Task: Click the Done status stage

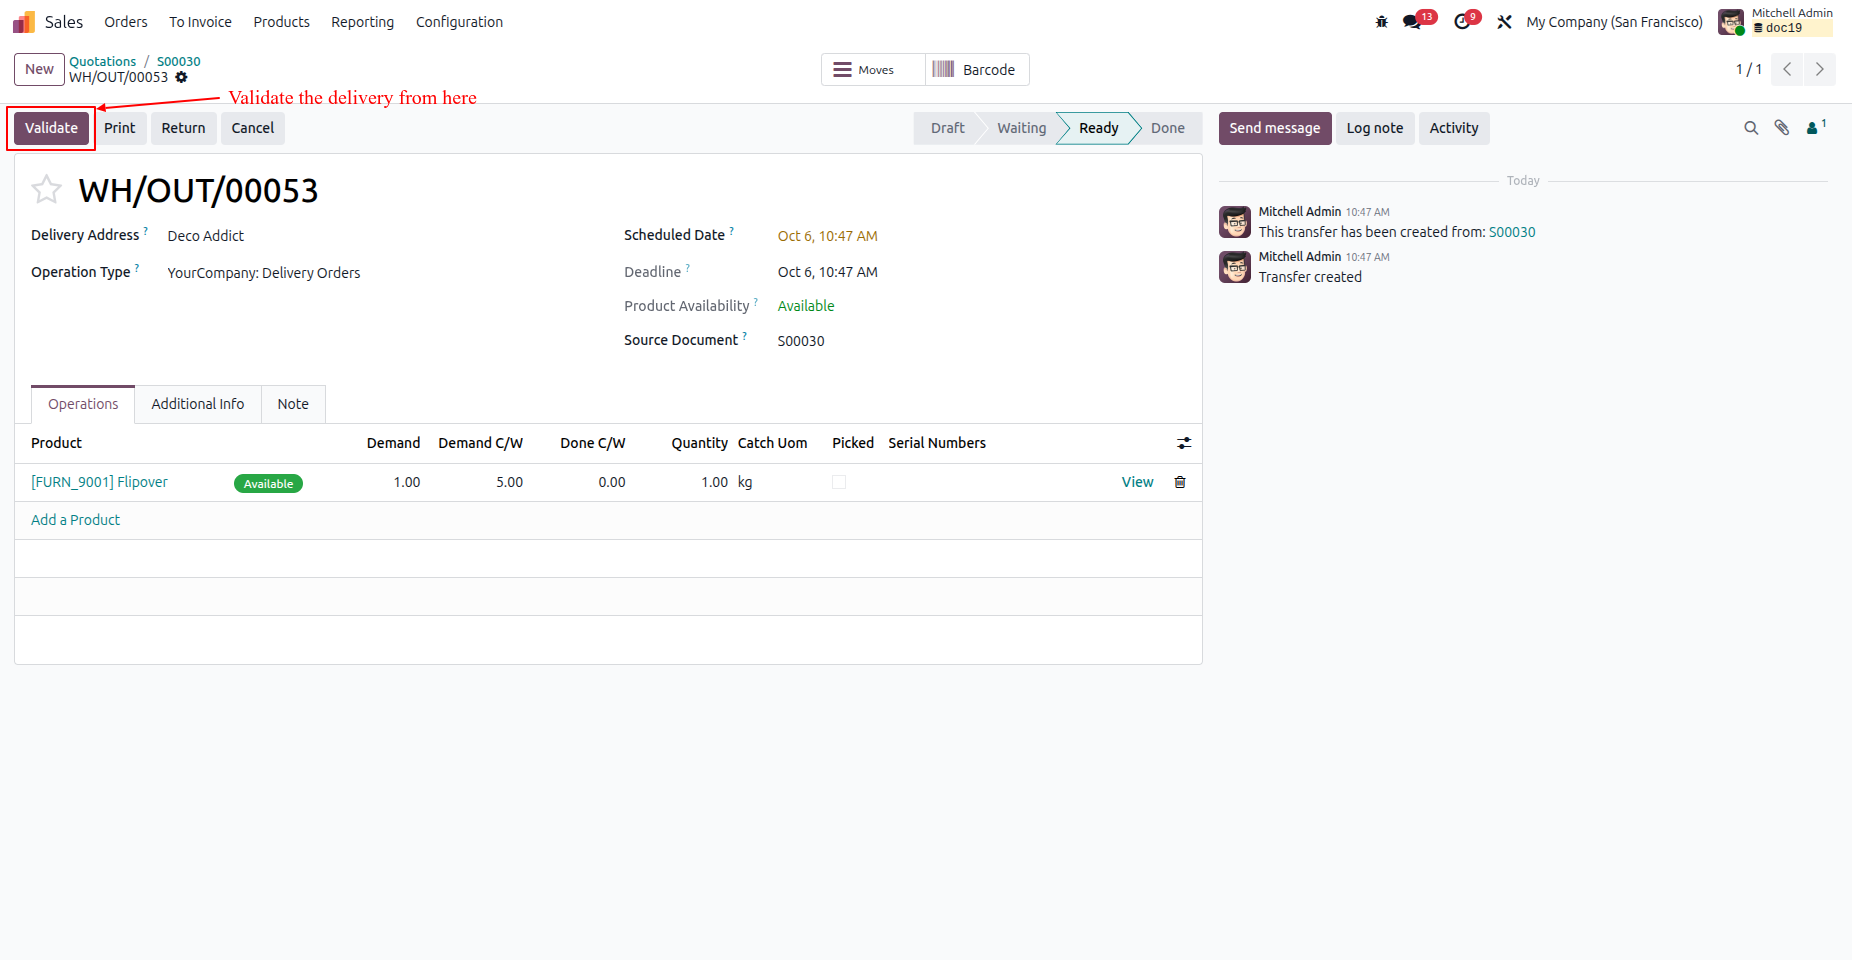Action: [x=1167, y=128]
